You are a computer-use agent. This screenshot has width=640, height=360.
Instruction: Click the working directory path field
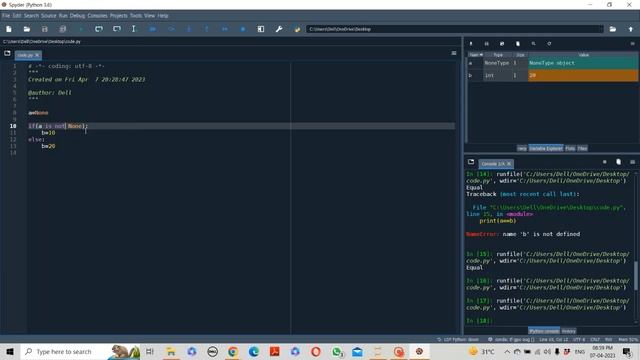point(455,29)
